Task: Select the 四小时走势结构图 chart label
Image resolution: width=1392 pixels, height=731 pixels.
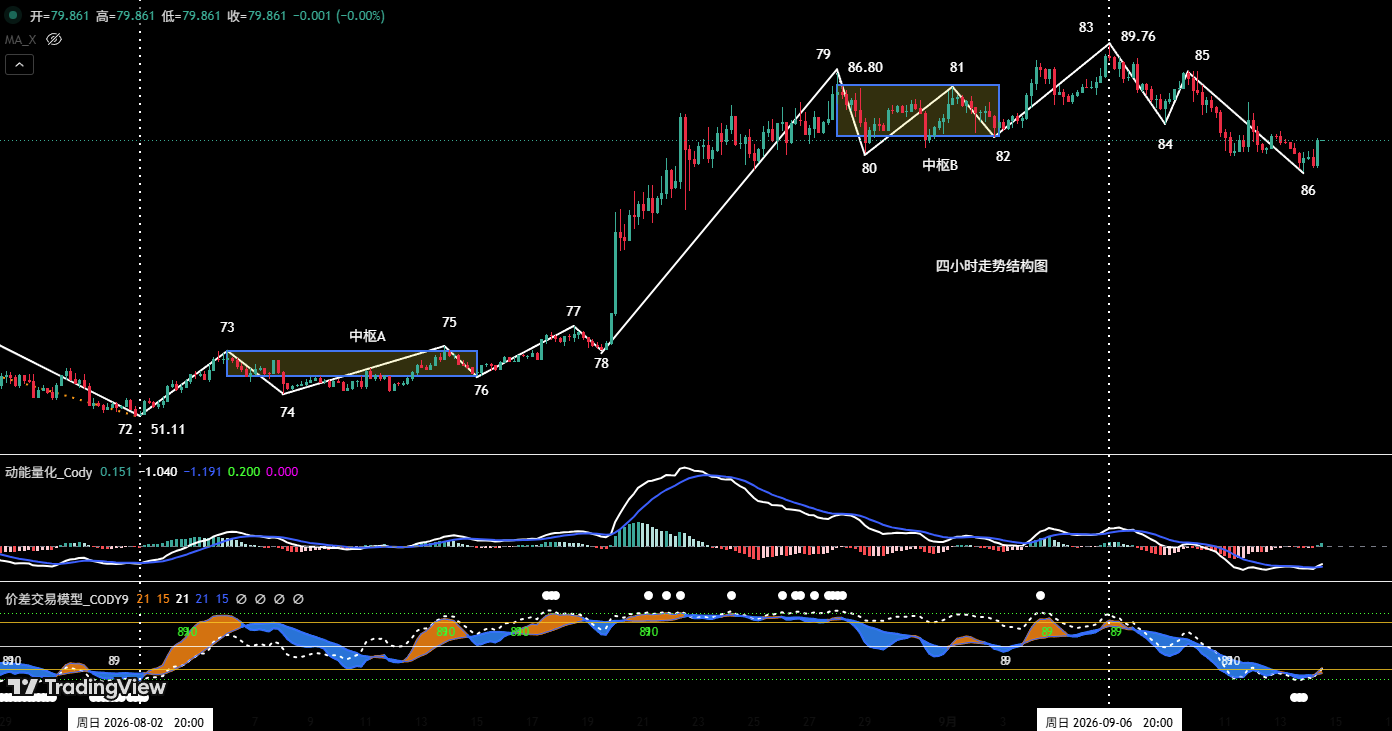Action: point(991,266)
